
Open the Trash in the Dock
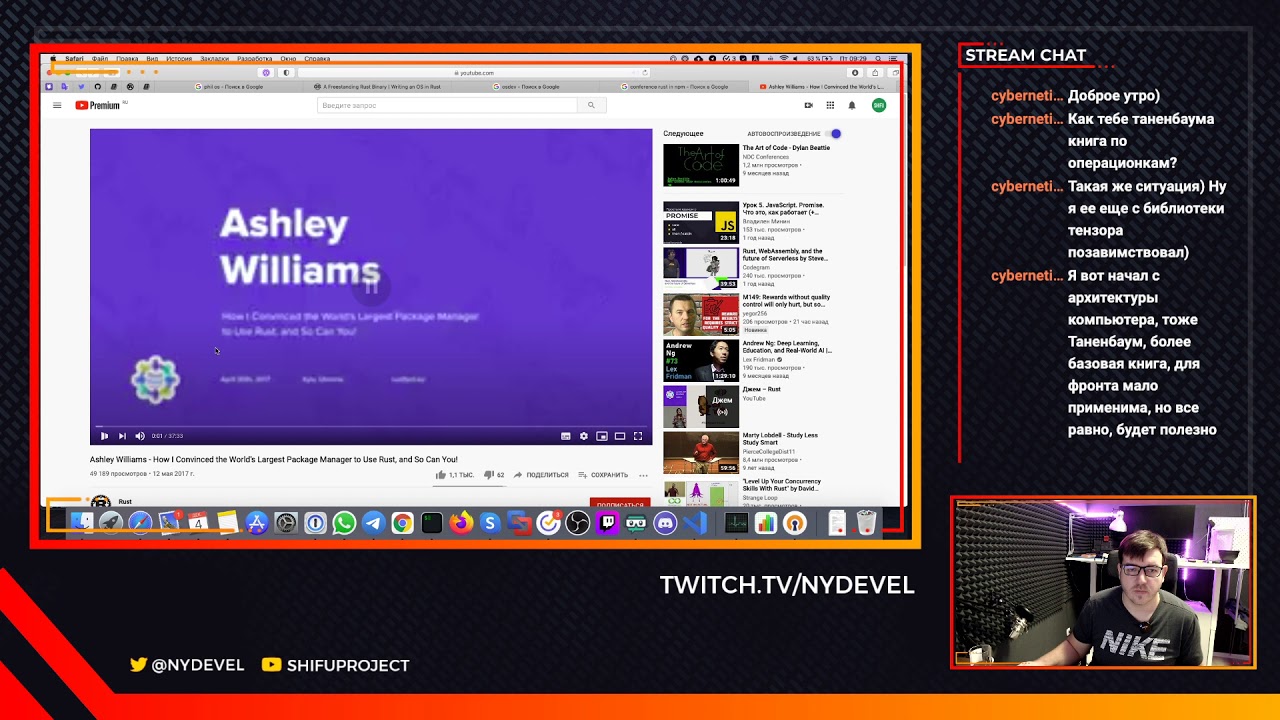point(867,522)
